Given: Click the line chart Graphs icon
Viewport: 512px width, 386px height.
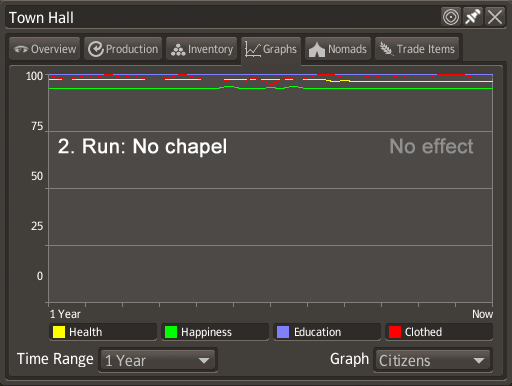Looking at the screenshot, I should click(x=253, y=49).
